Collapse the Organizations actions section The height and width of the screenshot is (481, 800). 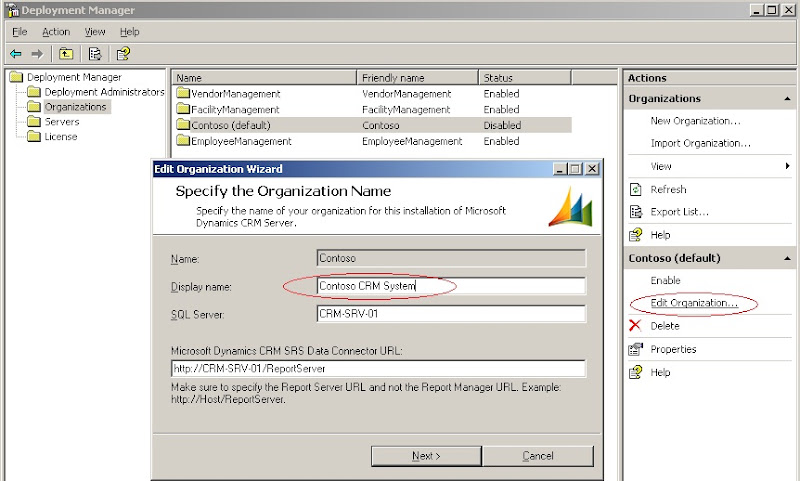coord(787,98)
